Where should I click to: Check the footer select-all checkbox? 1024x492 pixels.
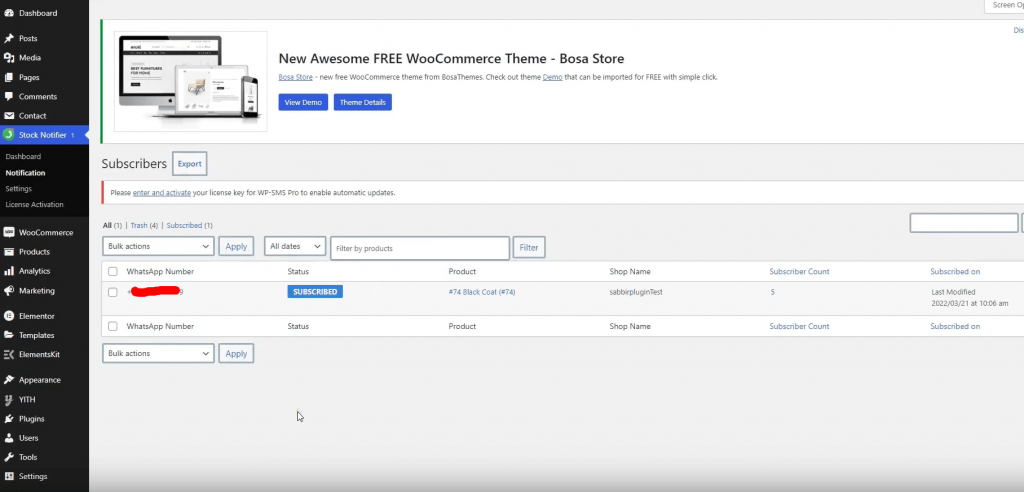[113, 326]
